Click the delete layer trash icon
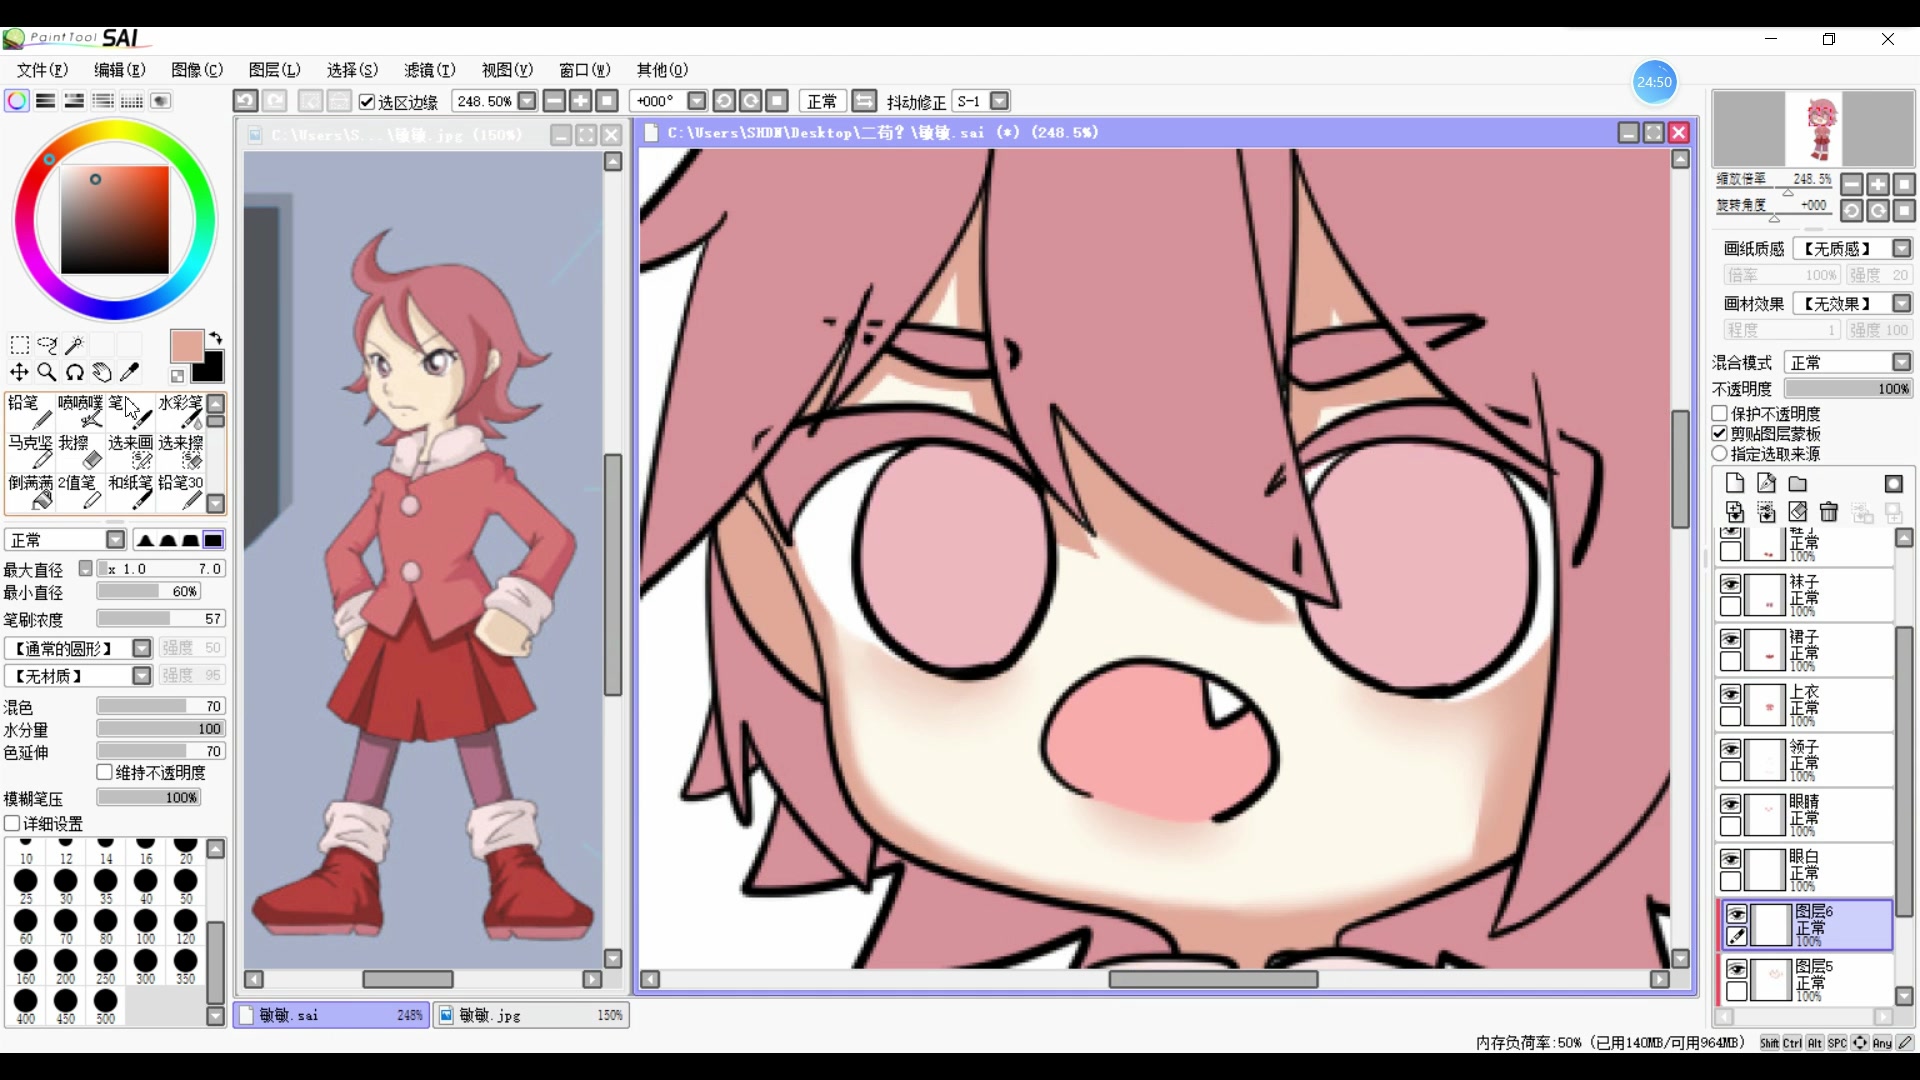This screenshot has height=1080, width=1920. tap(1829, 512)
